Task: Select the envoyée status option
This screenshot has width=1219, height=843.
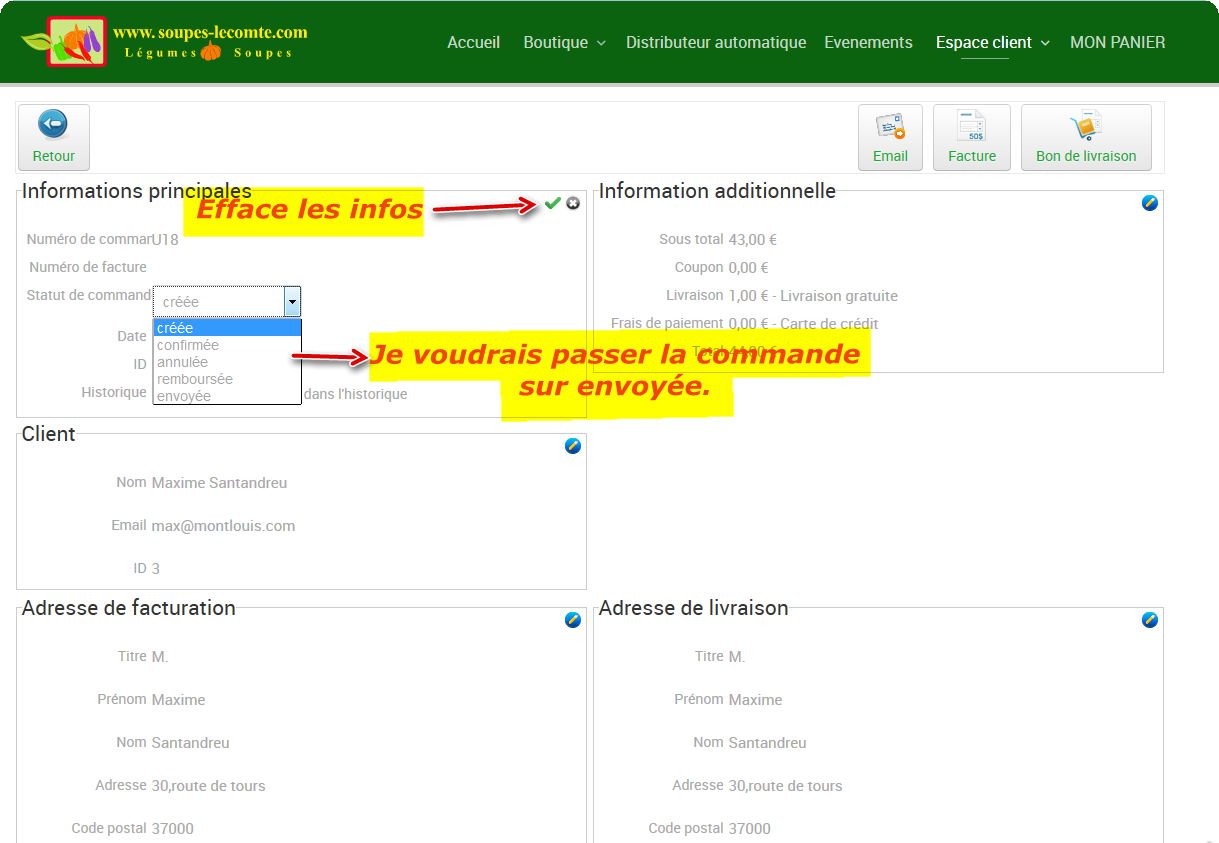Action: tap(227, 396)
